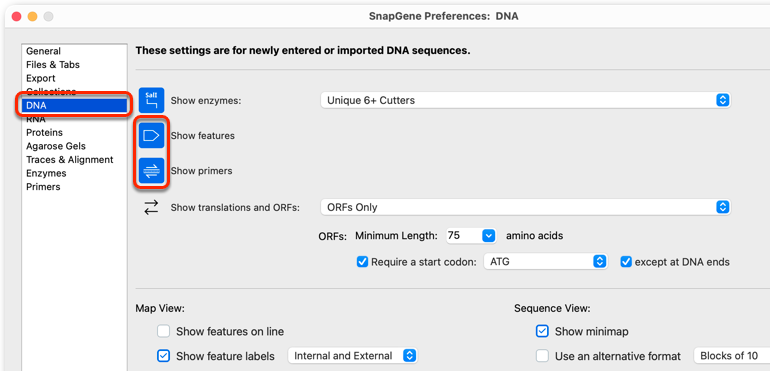Select Traces & Alignment preferences category

pyautogui.click(x=75, y=160)
